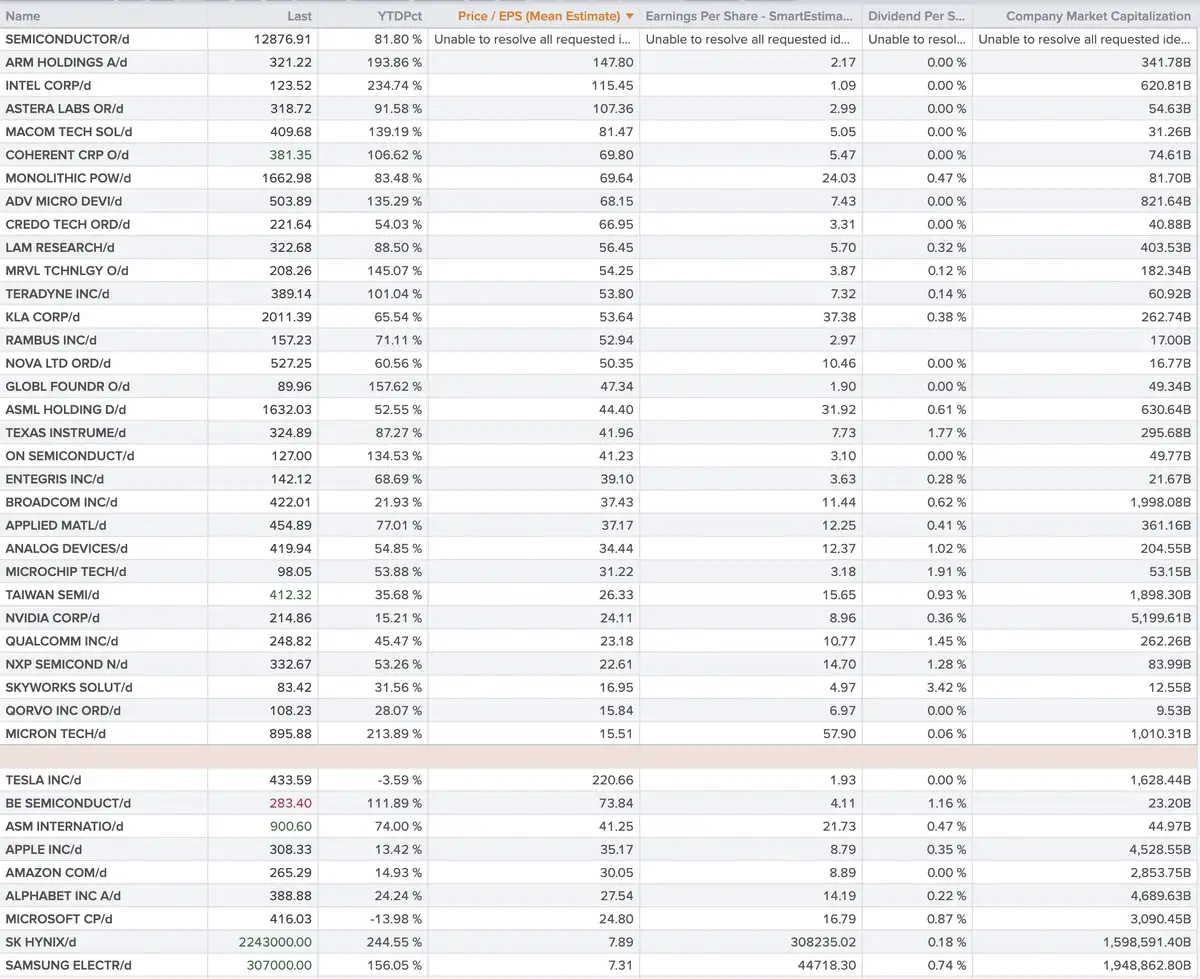Click Tesla's Price/EPS value 220.66
This screenshot has height=979, width=1200.
click(x=613, y=780)
